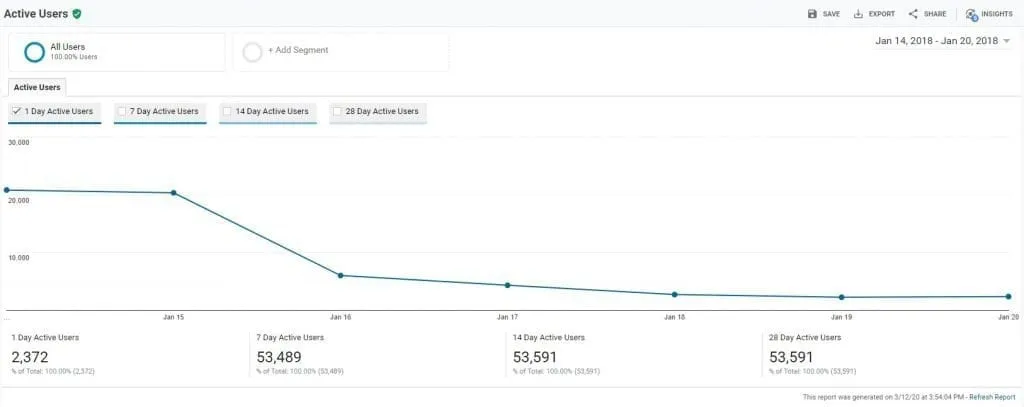Open the Insights icon
The height and width of the screenshot is (407, 1024).
pos(971,14)
